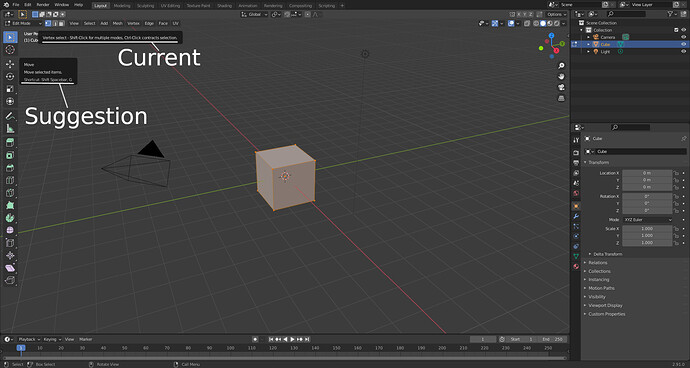Open the Render menu
This screenshot has width=690, height=368.
pos(43,5)
